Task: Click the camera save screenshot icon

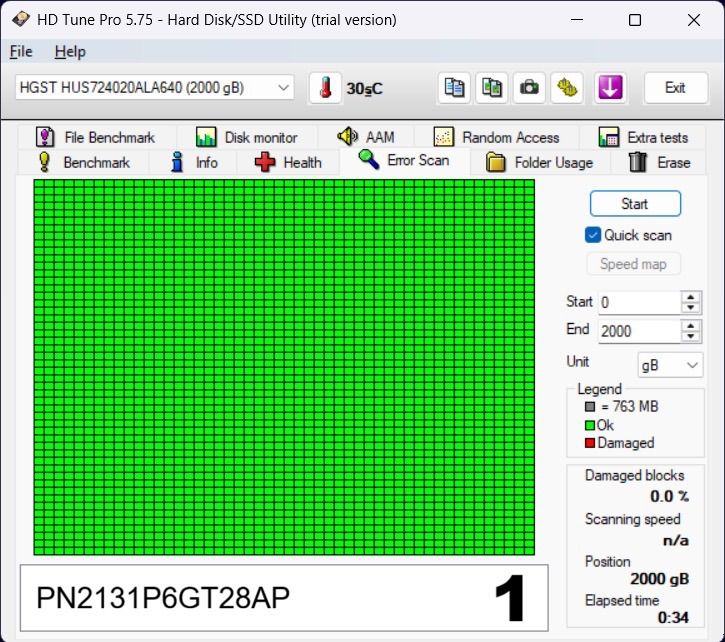Action: coord(529,88)
